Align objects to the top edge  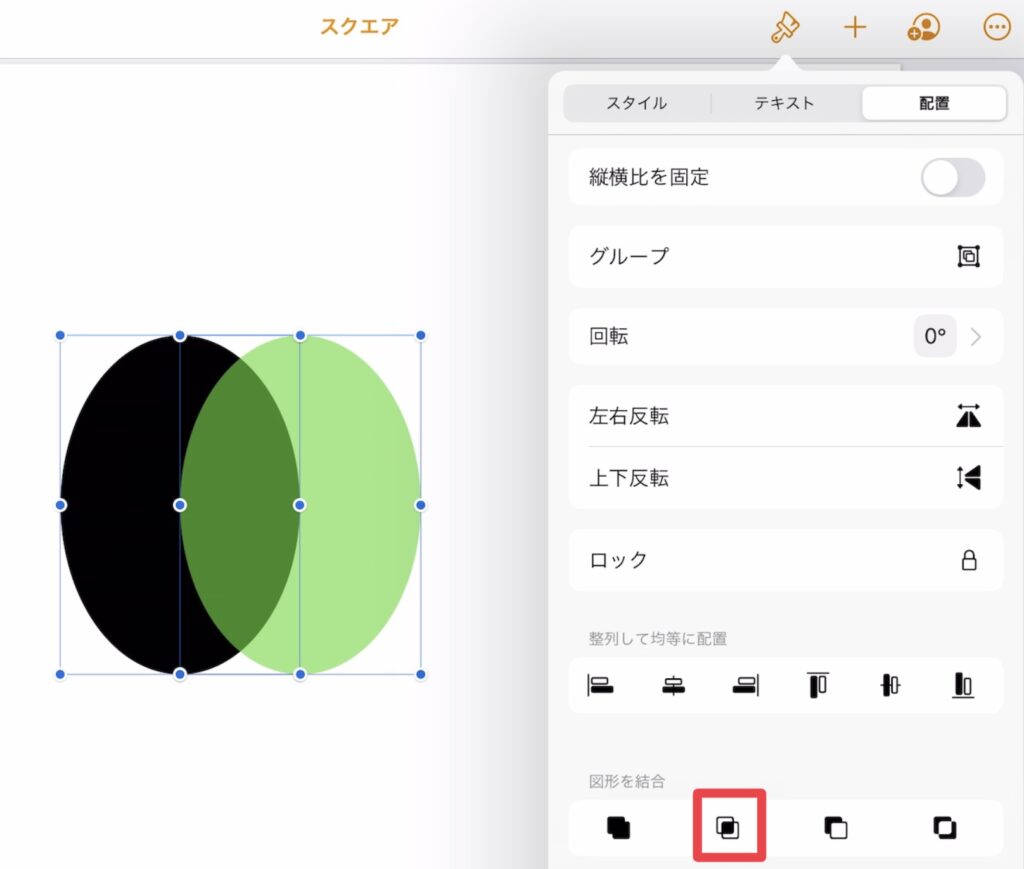(818, 686)
